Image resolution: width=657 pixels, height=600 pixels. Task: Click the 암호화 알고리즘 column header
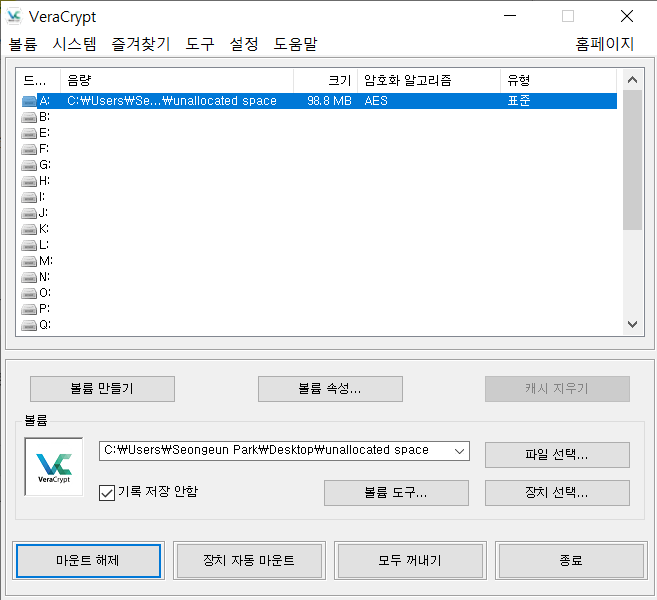(429, 80)
